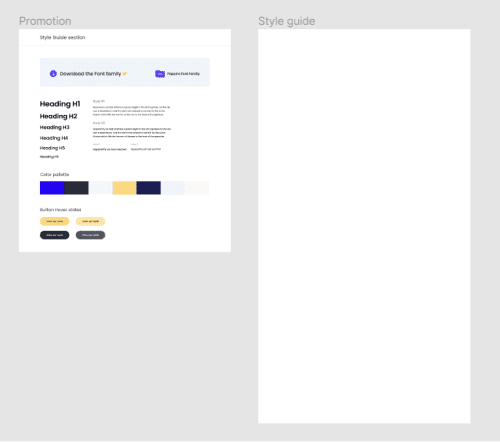The height and width of the screenshot is (442, 500).
Task: Pick the yellow color swatch
Action: pos(124,188)
